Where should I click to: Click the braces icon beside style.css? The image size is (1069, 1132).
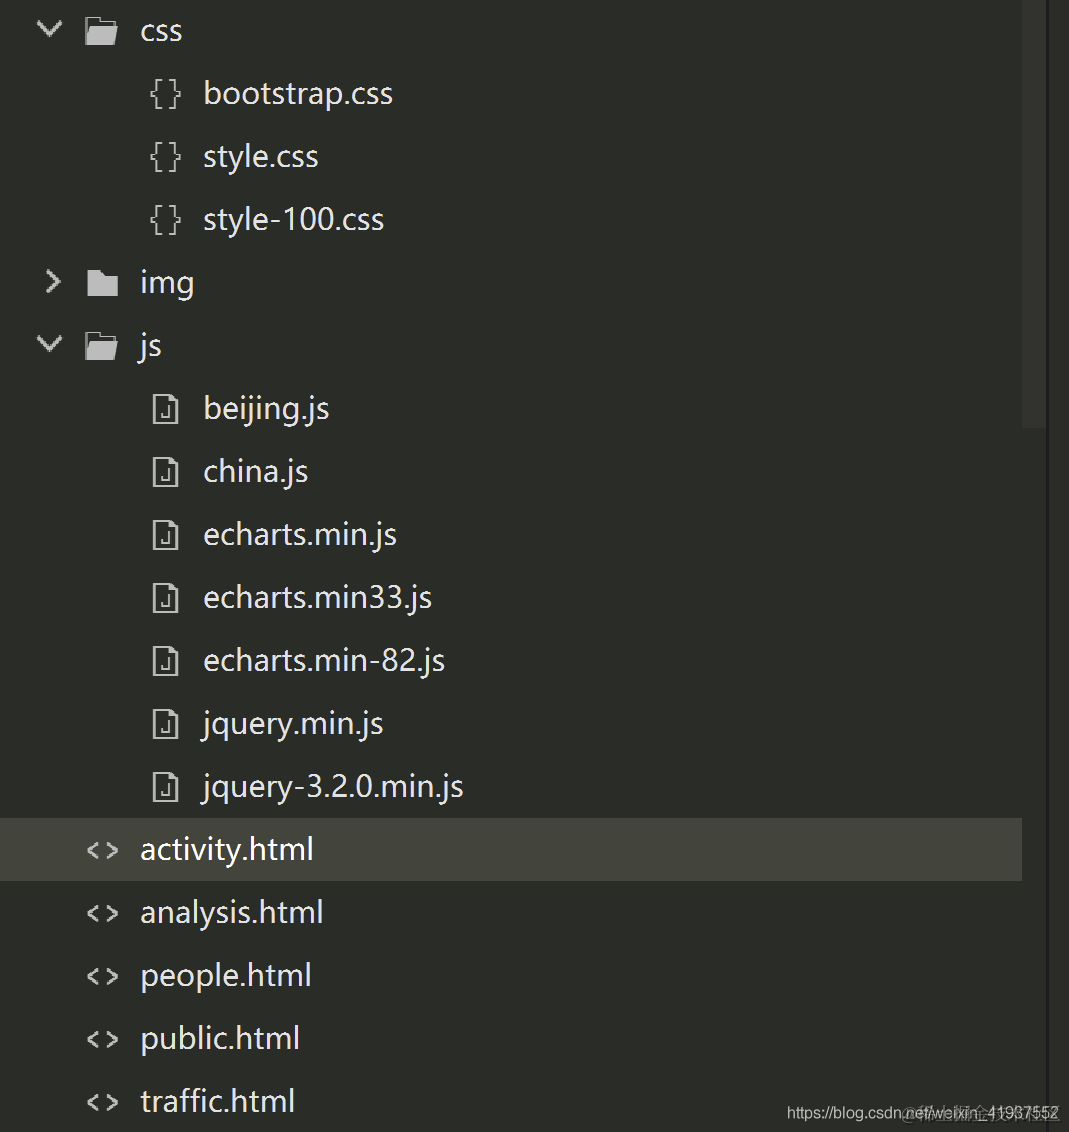(x=165, y=157)
